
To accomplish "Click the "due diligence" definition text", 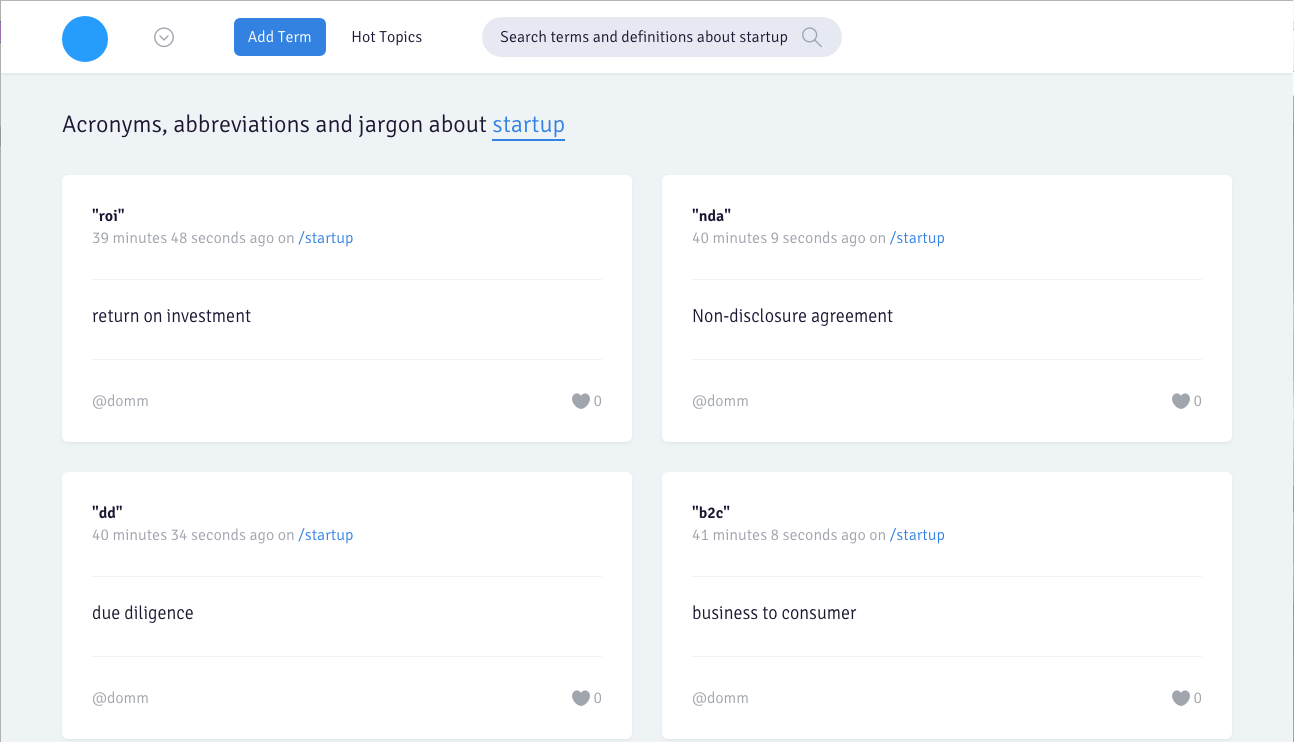I will pos(143,613).
